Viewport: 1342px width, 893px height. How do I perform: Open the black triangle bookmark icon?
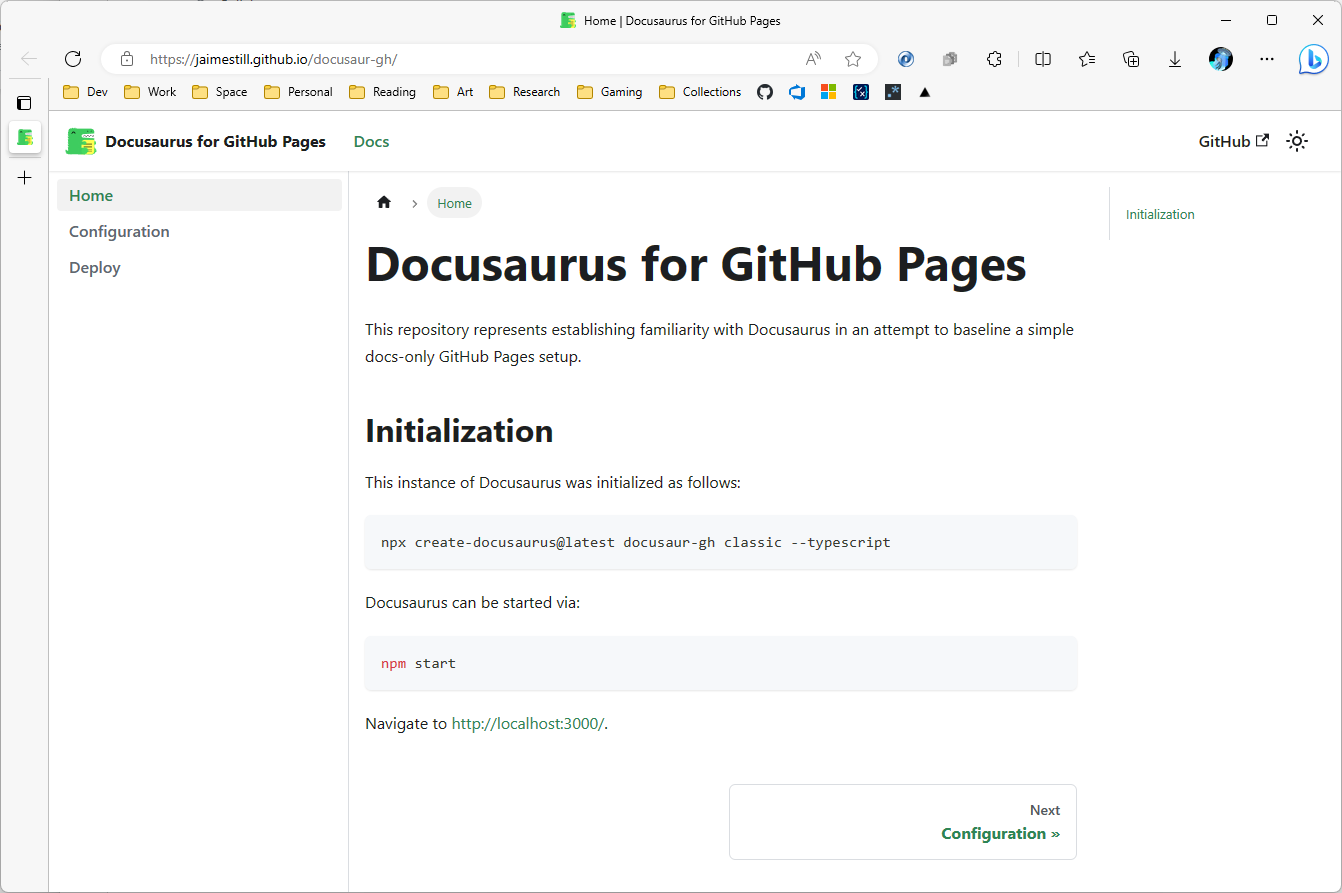point(925,92)
